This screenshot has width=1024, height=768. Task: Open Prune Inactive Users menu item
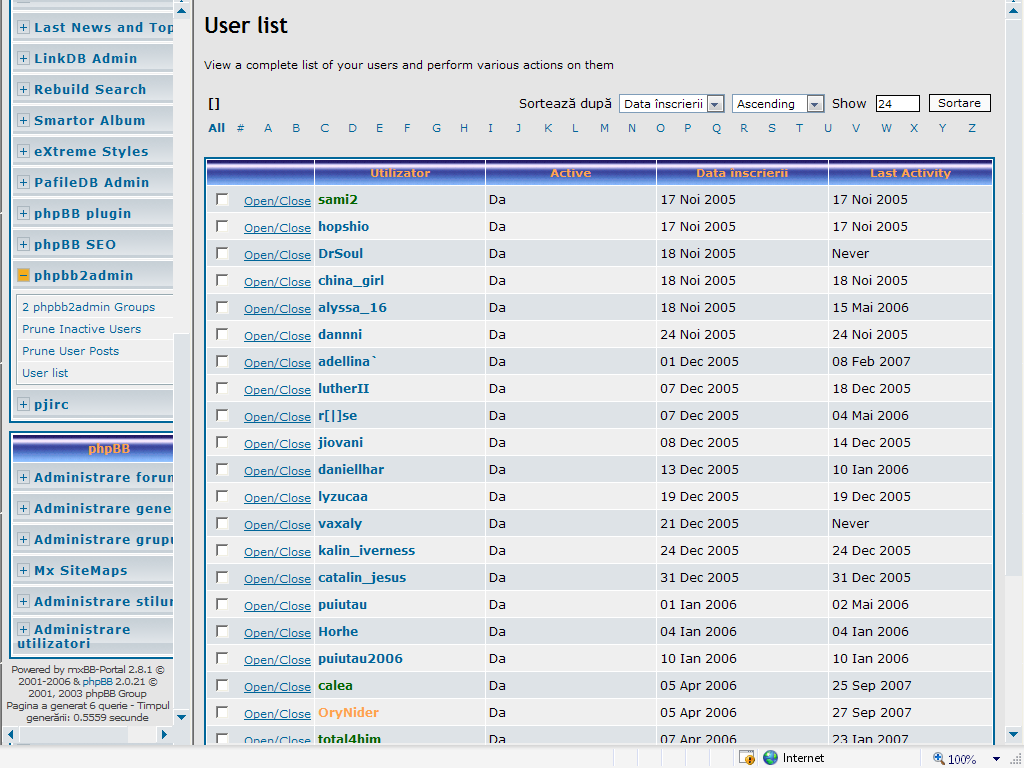81,329
